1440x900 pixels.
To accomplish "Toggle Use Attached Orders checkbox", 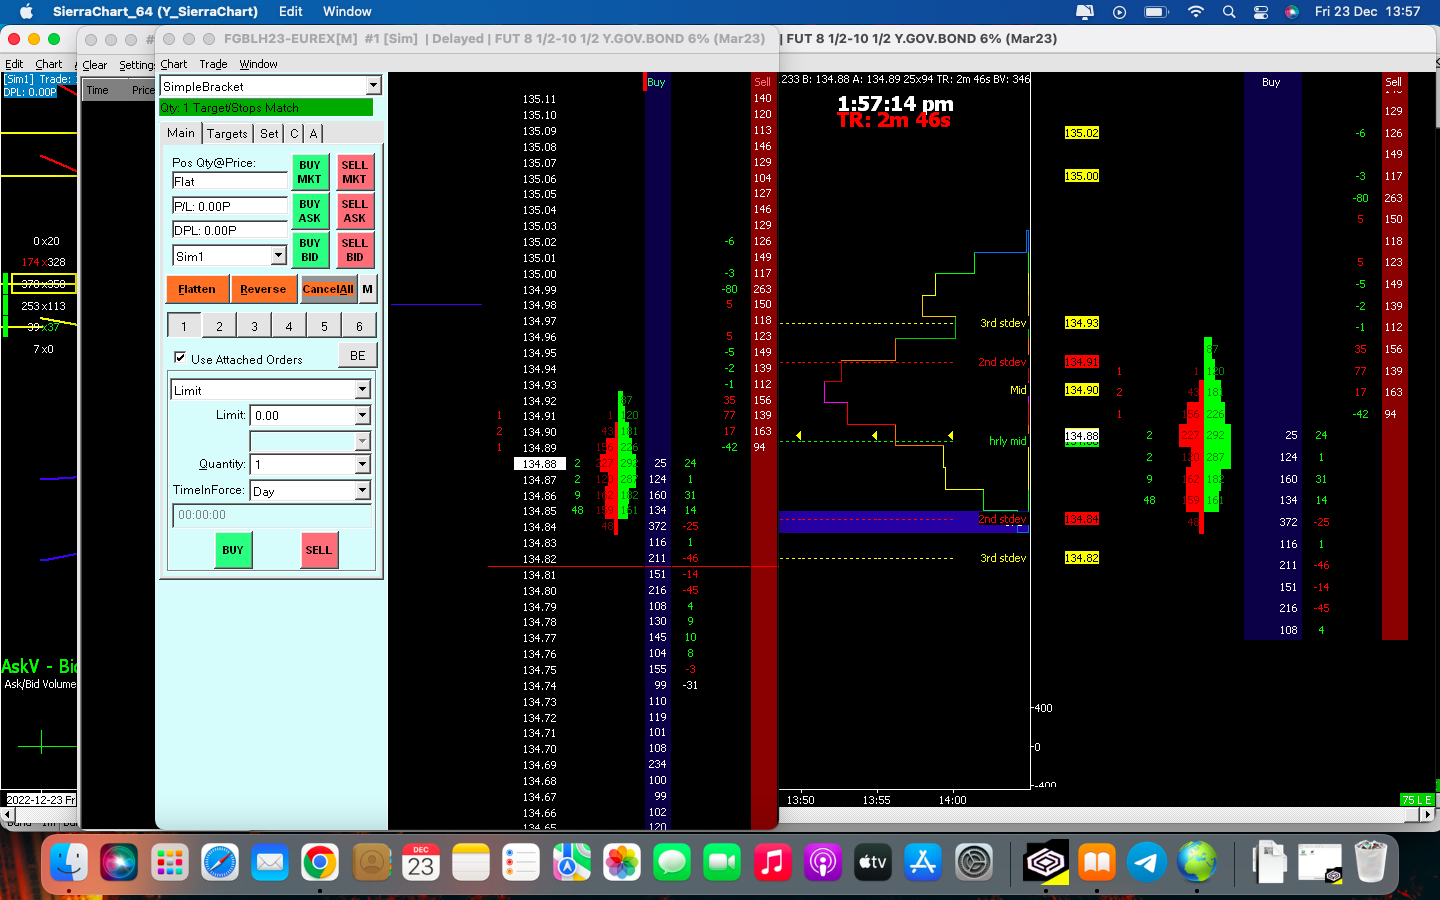I will click(x=180, y=358).
